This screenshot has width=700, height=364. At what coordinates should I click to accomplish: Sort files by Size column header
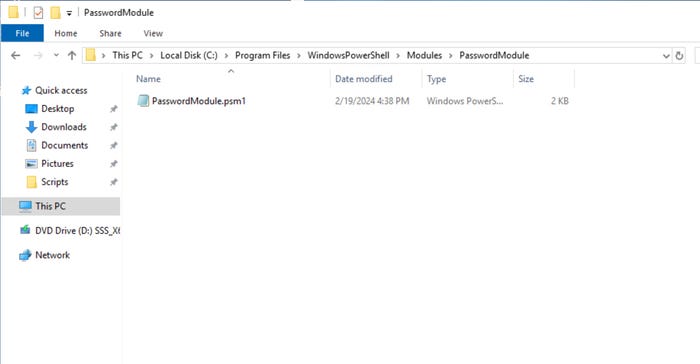526,79
